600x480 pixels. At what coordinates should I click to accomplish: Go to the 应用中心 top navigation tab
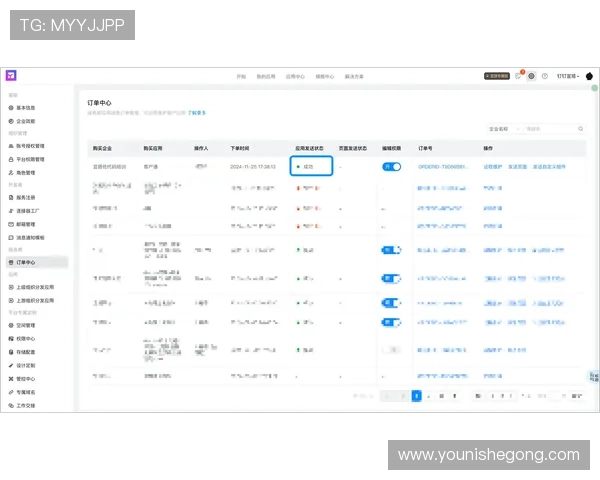pos(295,77)
